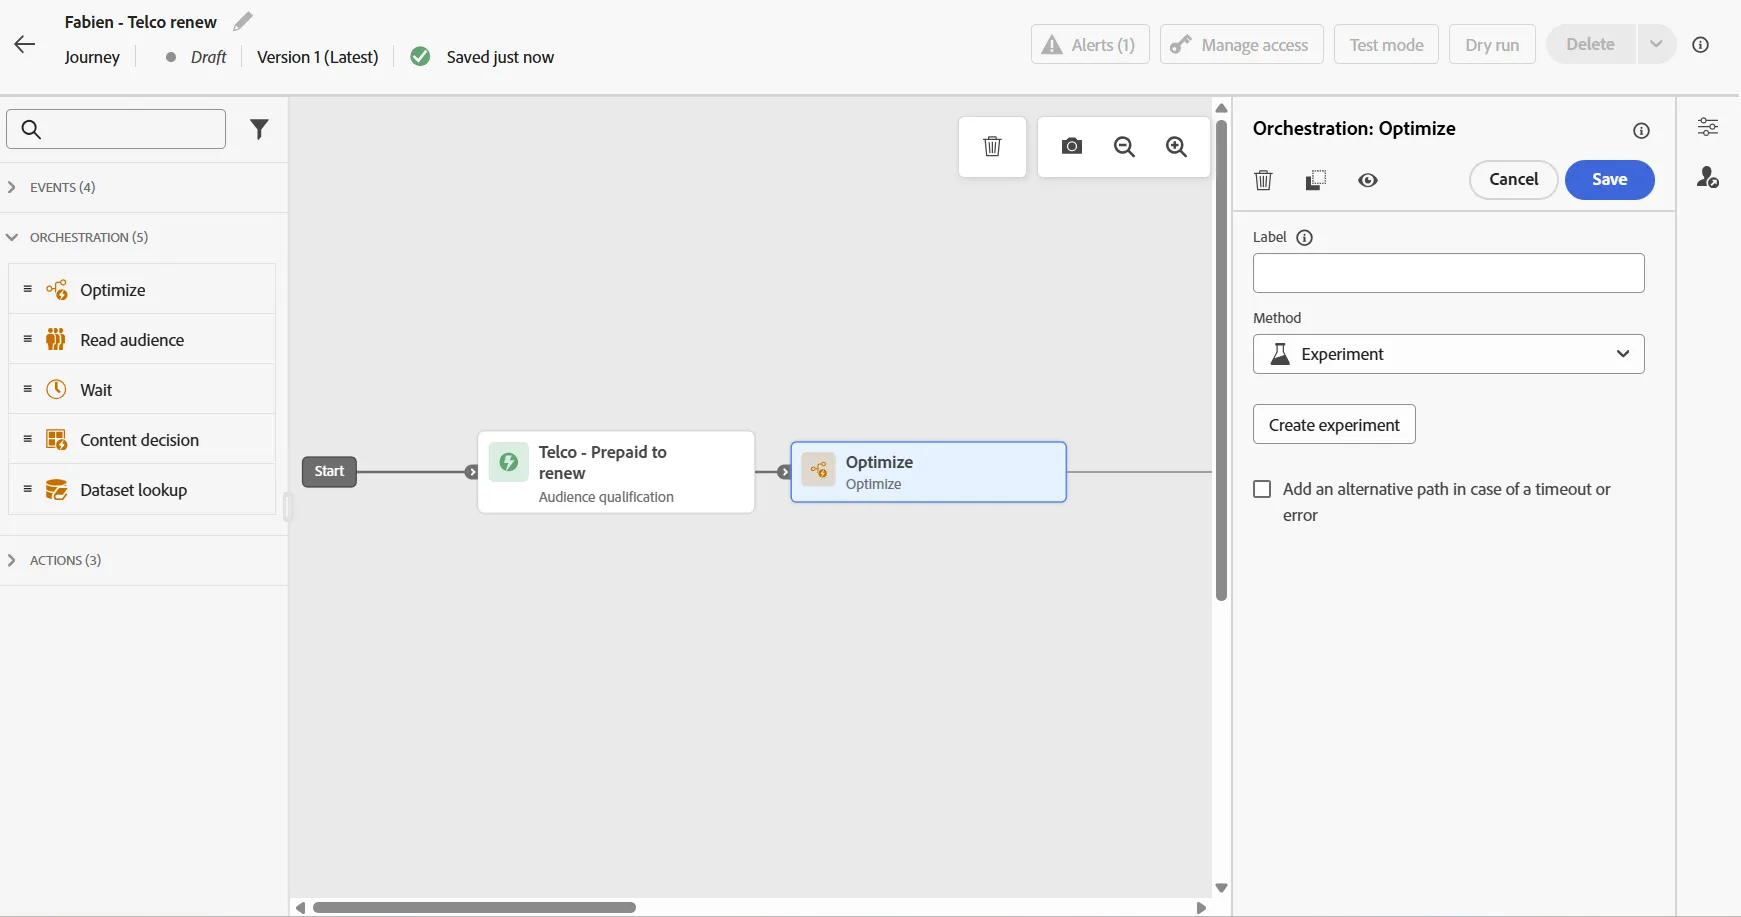Pick Read audience activity

pos(142,339)
